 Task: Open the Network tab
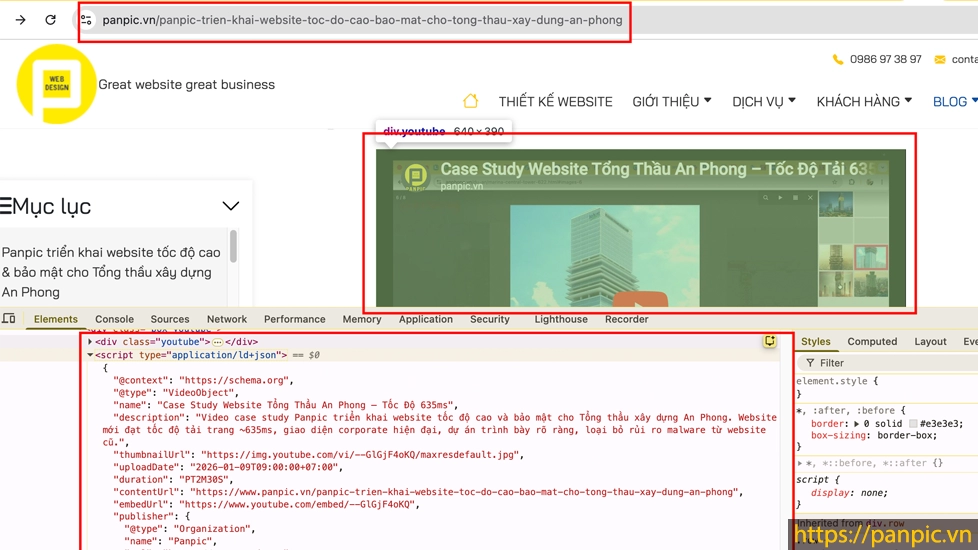(226, 319)
